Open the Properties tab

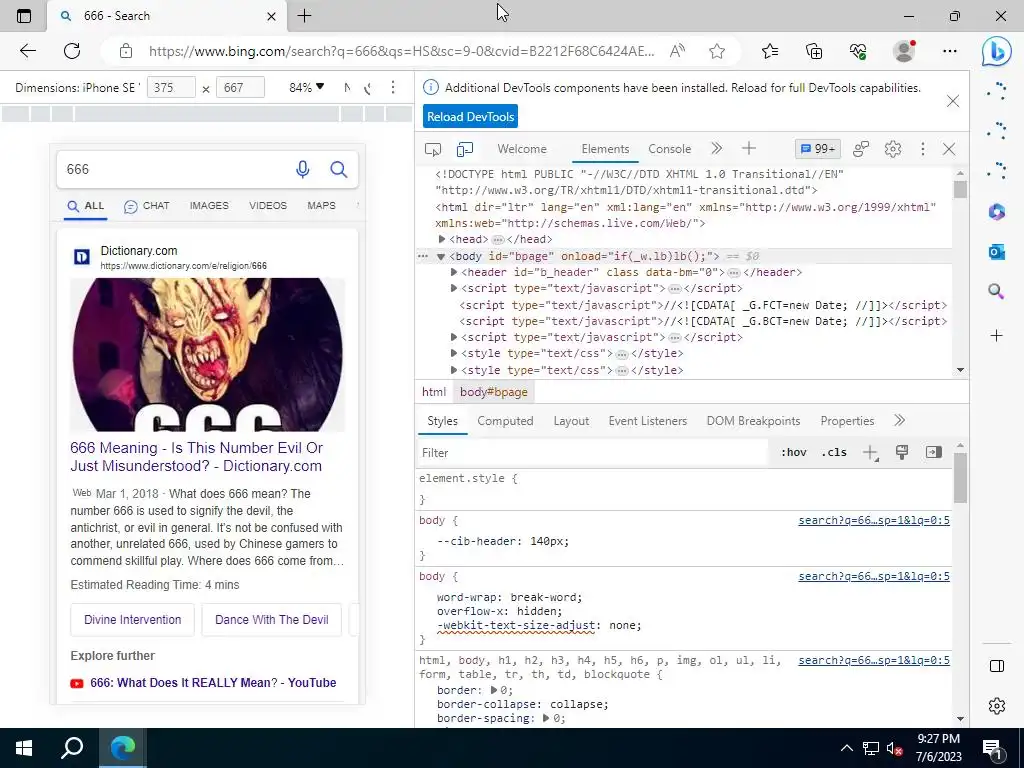tap(847, 421)
